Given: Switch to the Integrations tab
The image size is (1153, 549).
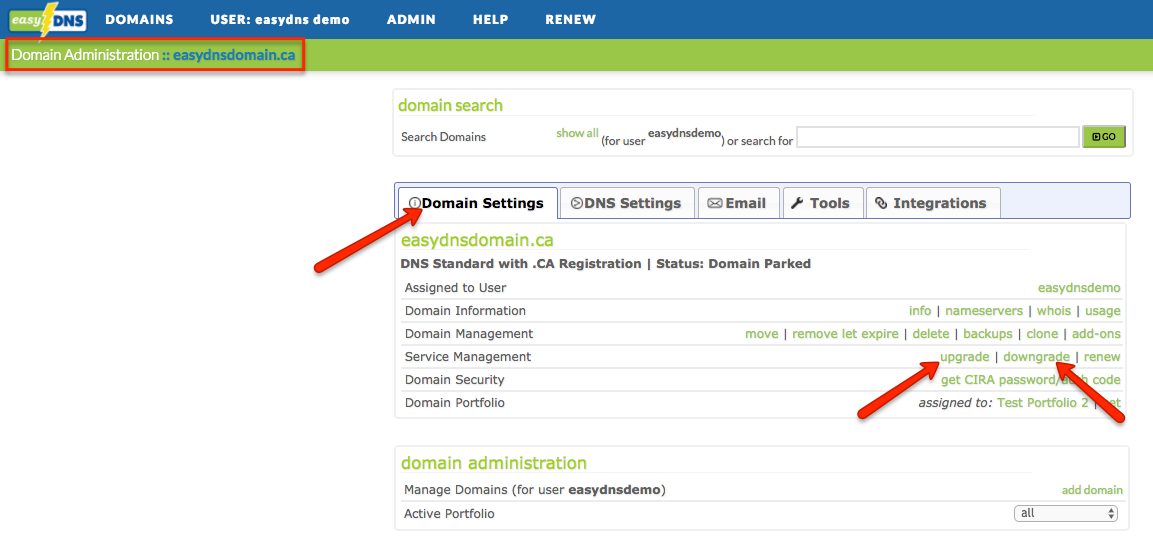Looking at the screenshot, I should (932, 203).
